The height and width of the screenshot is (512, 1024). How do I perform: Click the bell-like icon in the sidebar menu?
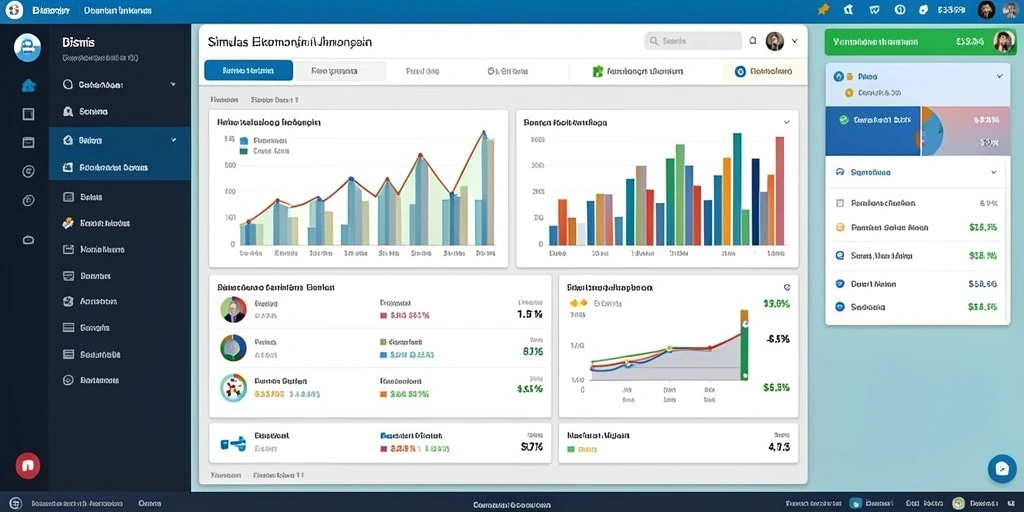click(67, 112)
